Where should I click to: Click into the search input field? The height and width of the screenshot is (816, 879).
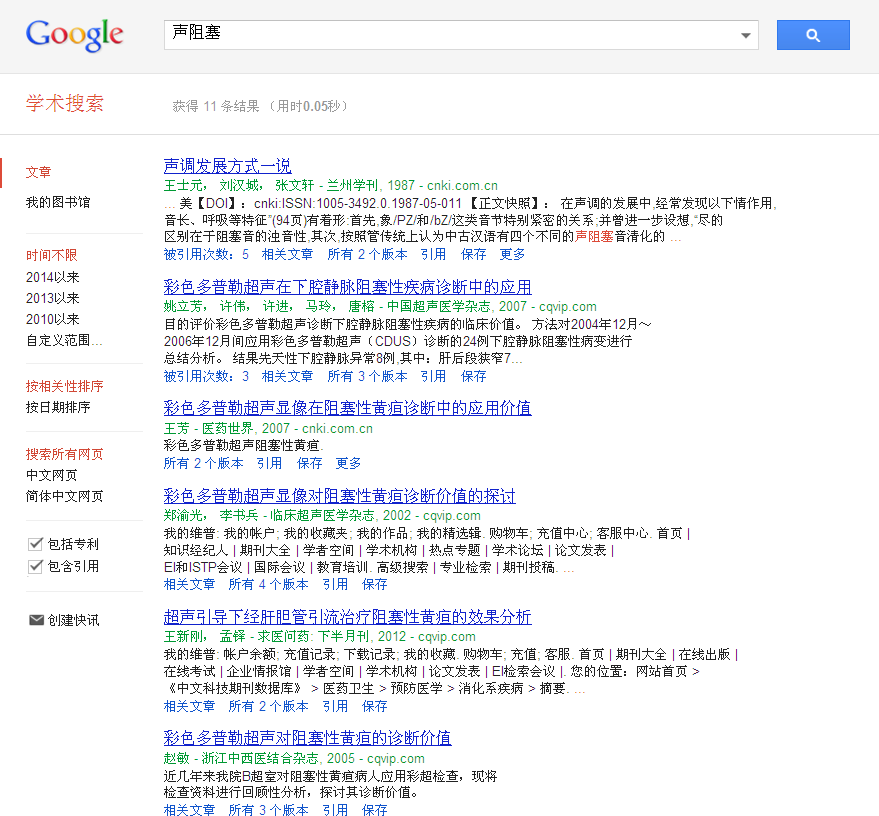tap(450, 35)
